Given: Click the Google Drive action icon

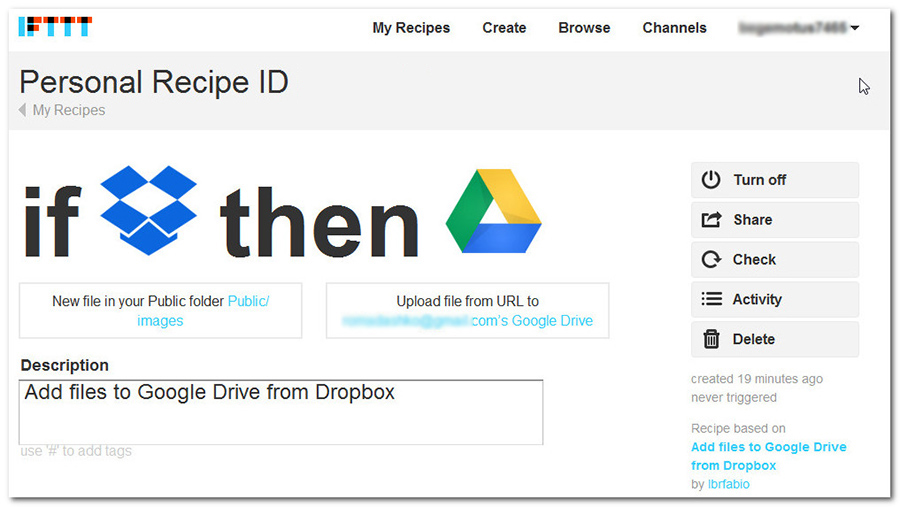Looking at the screenshot, I should click(494, 211).
